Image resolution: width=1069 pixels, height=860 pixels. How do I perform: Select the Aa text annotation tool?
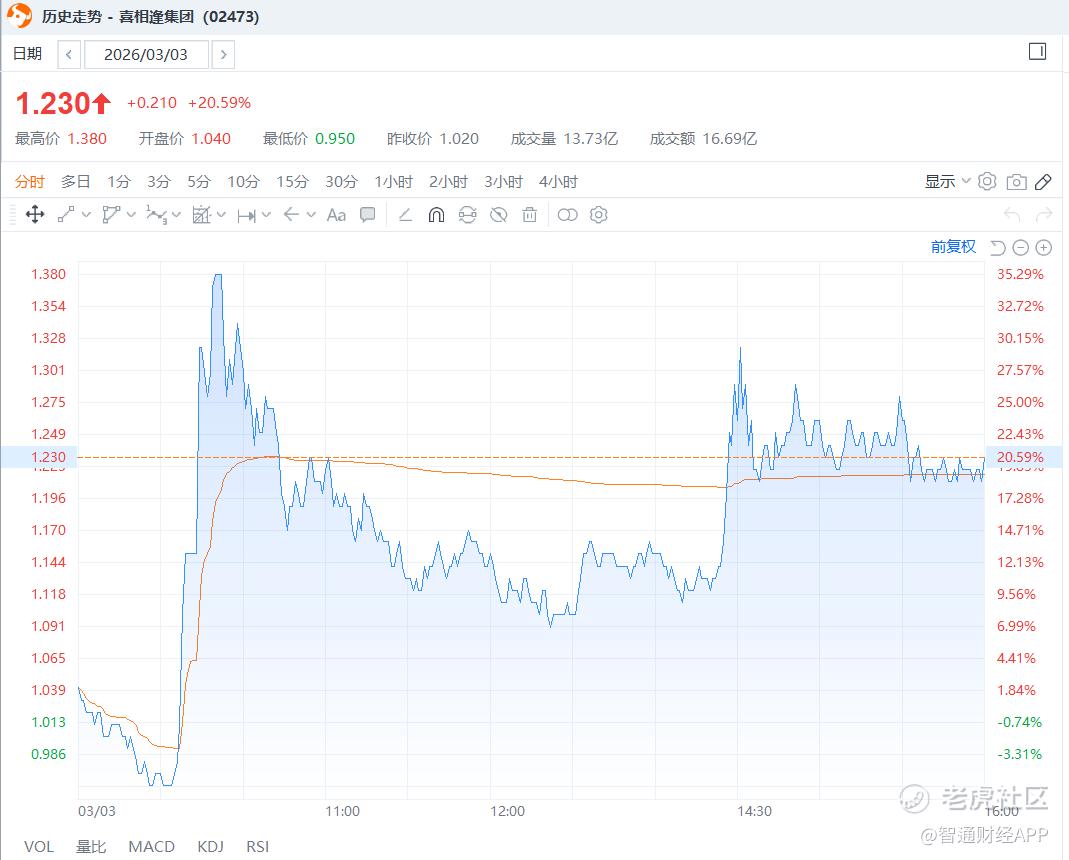336,214
